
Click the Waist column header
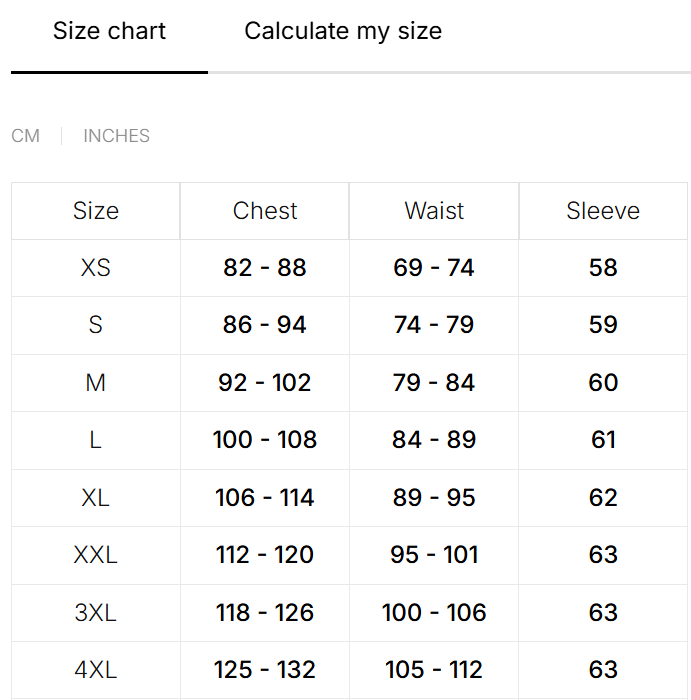point(434,211)
